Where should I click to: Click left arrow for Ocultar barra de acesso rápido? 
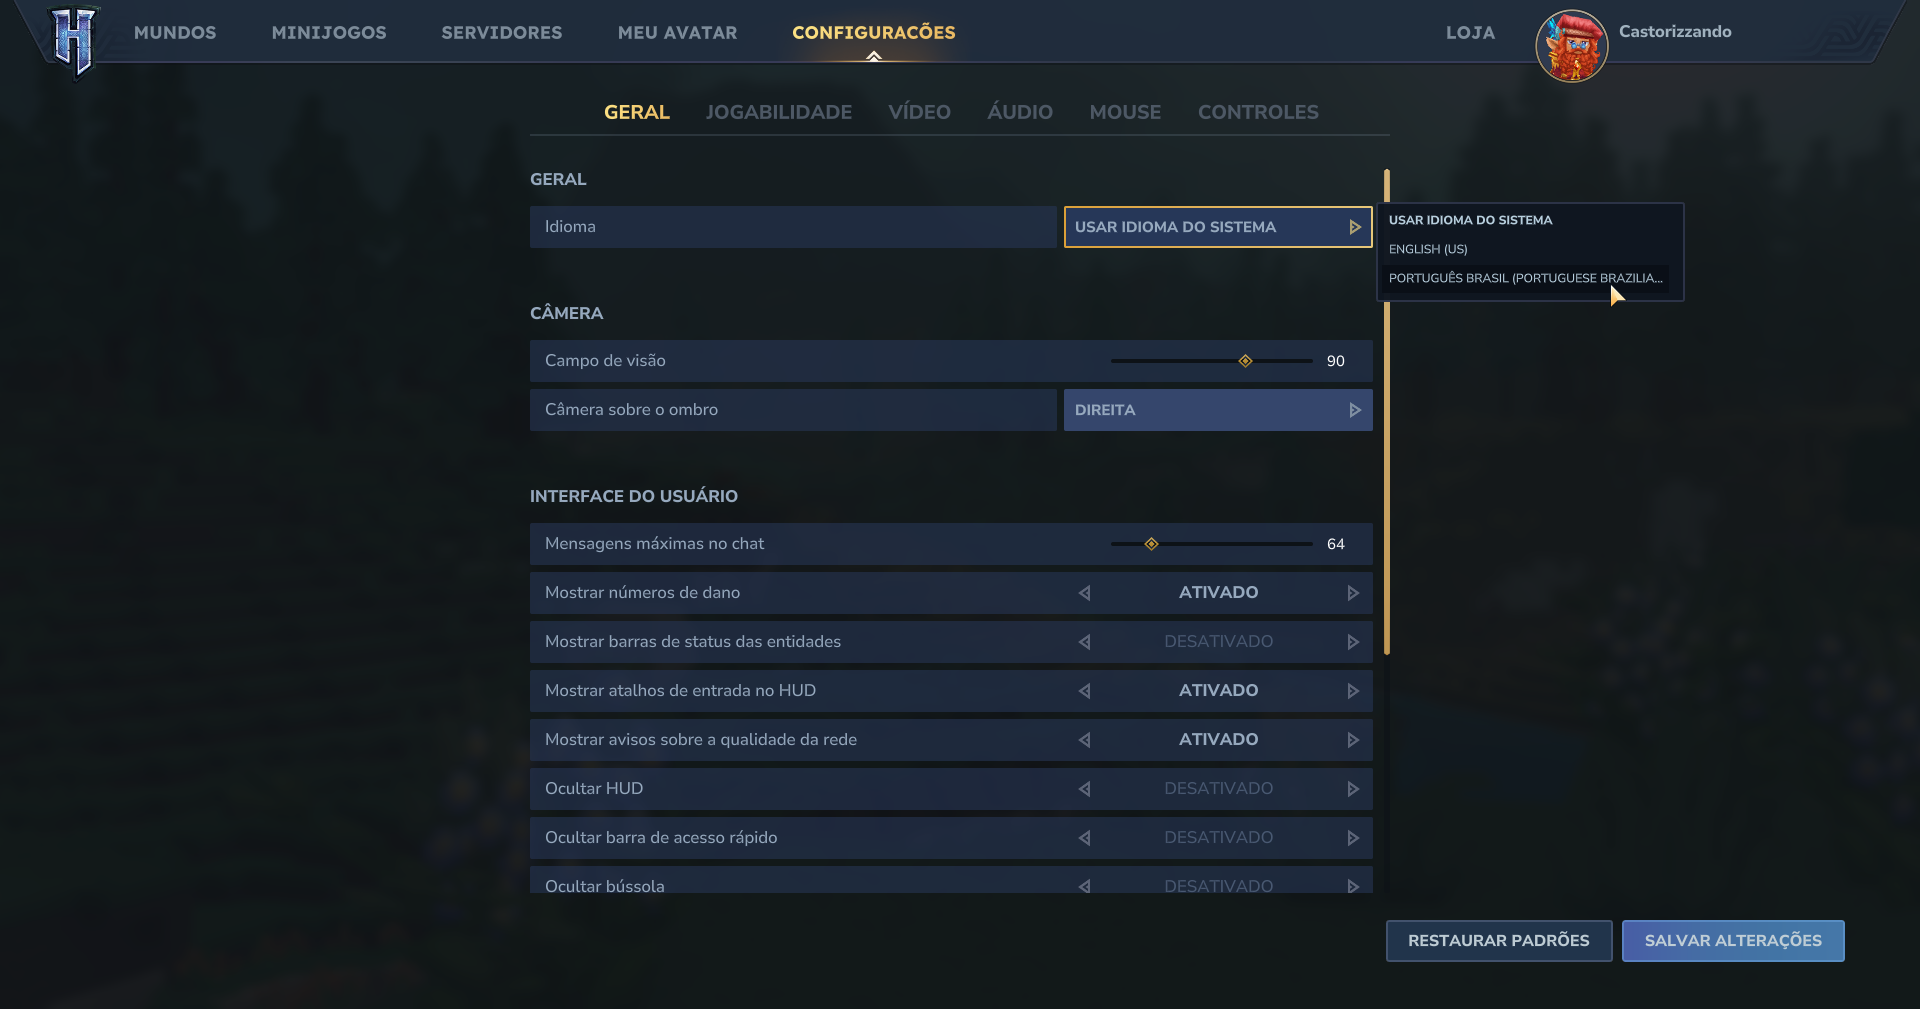[x=1084, y=838]
